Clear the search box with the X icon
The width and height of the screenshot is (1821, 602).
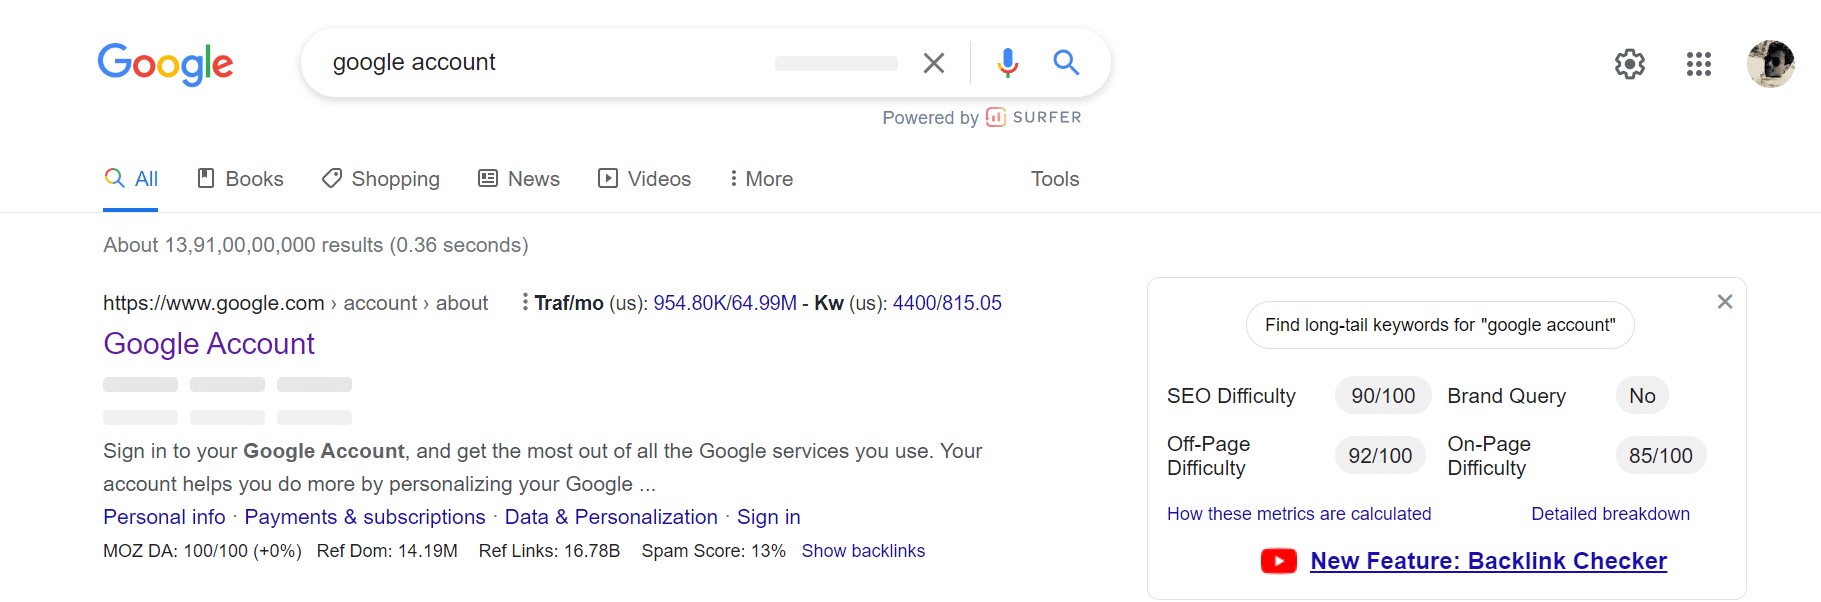[933, 62]
